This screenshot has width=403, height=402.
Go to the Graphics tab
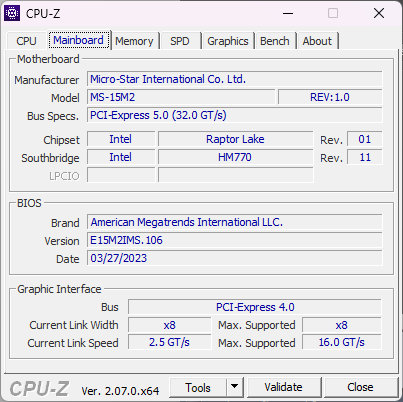tap(228, 41)
